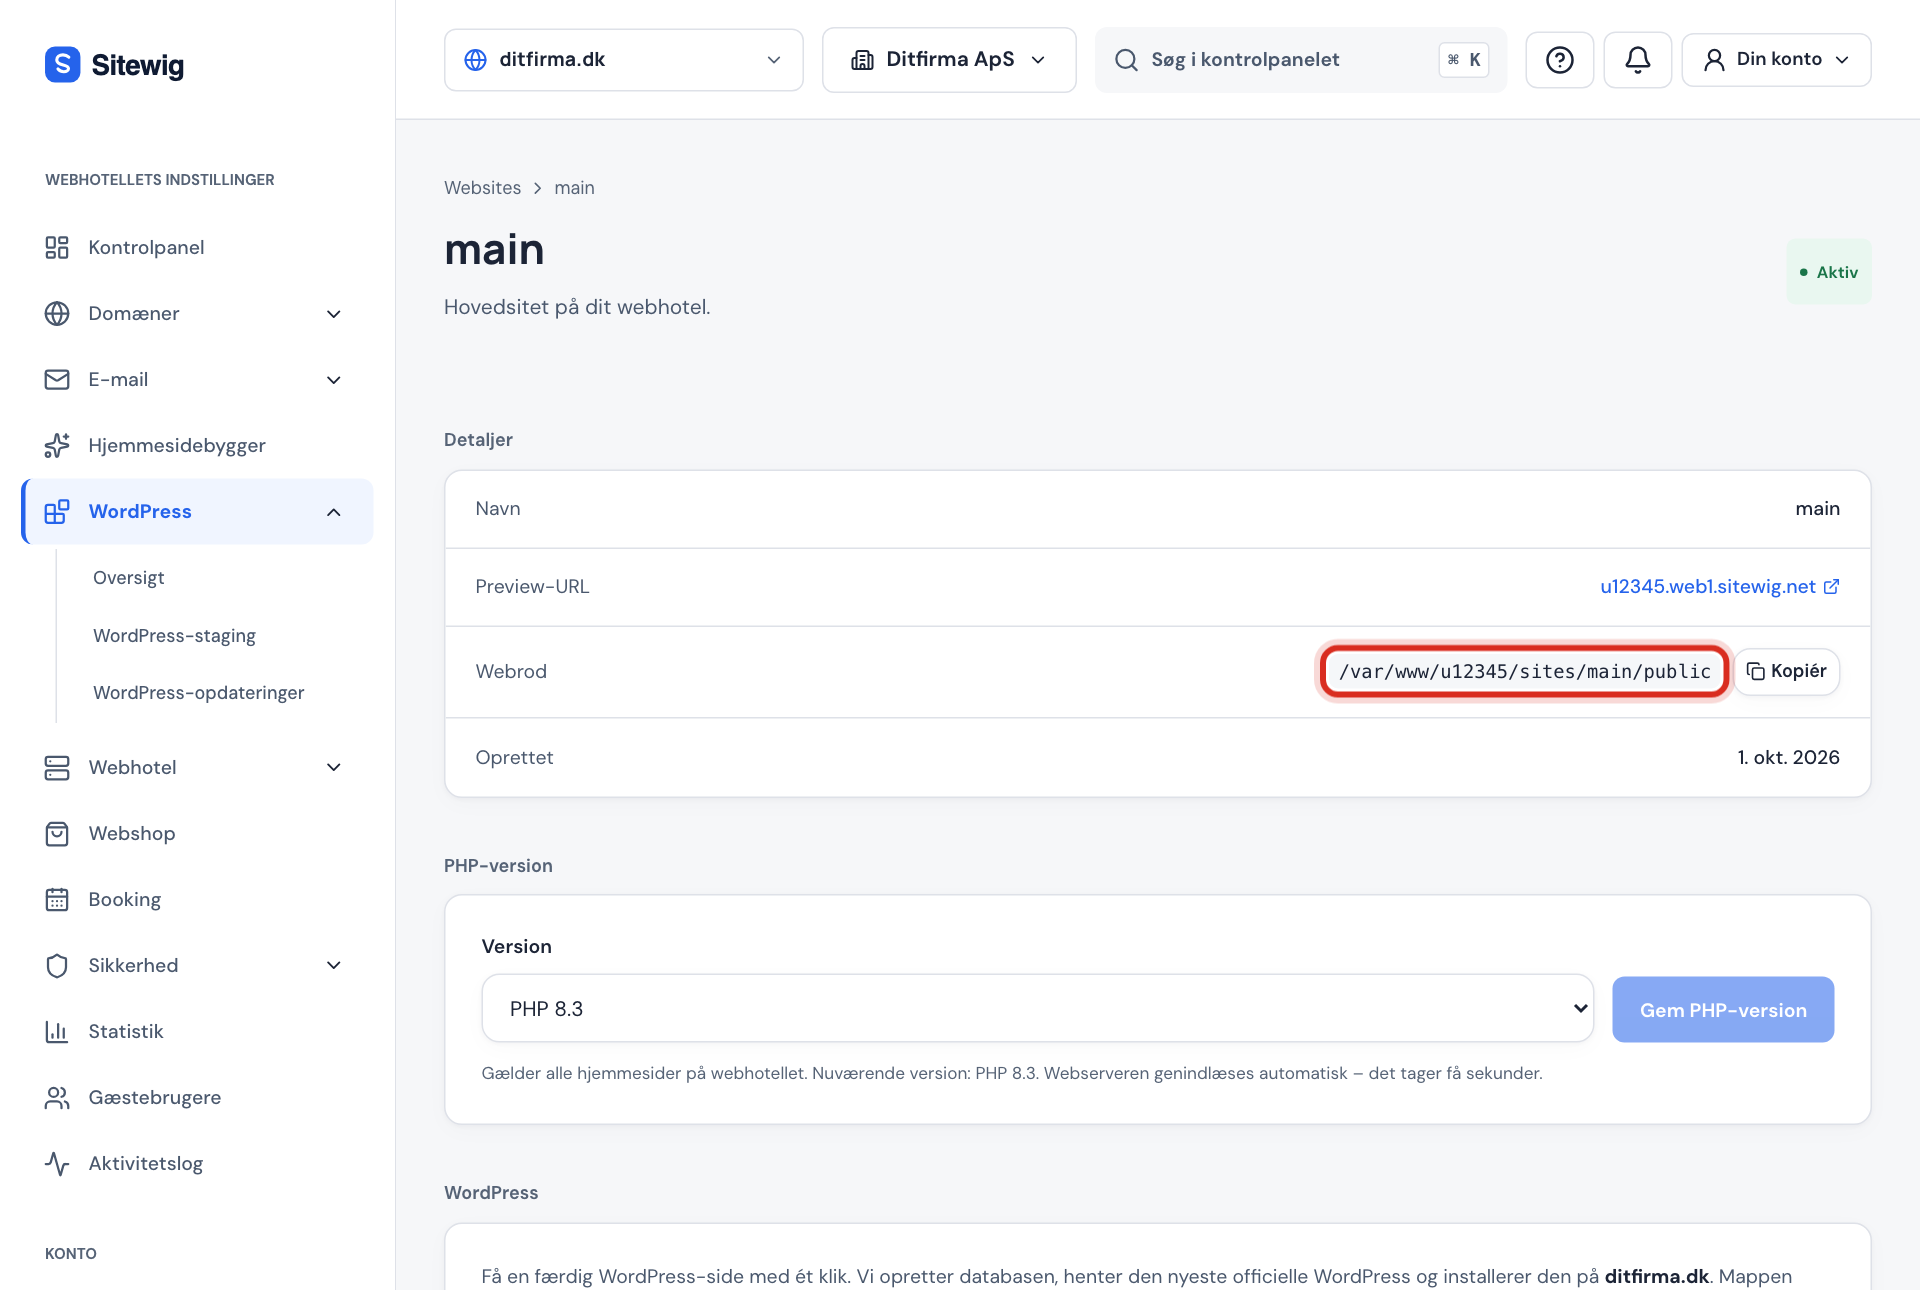1920x1290 pixels.
Task: Collapse the WordPress section chevron
Action: [x=334, y=512]
